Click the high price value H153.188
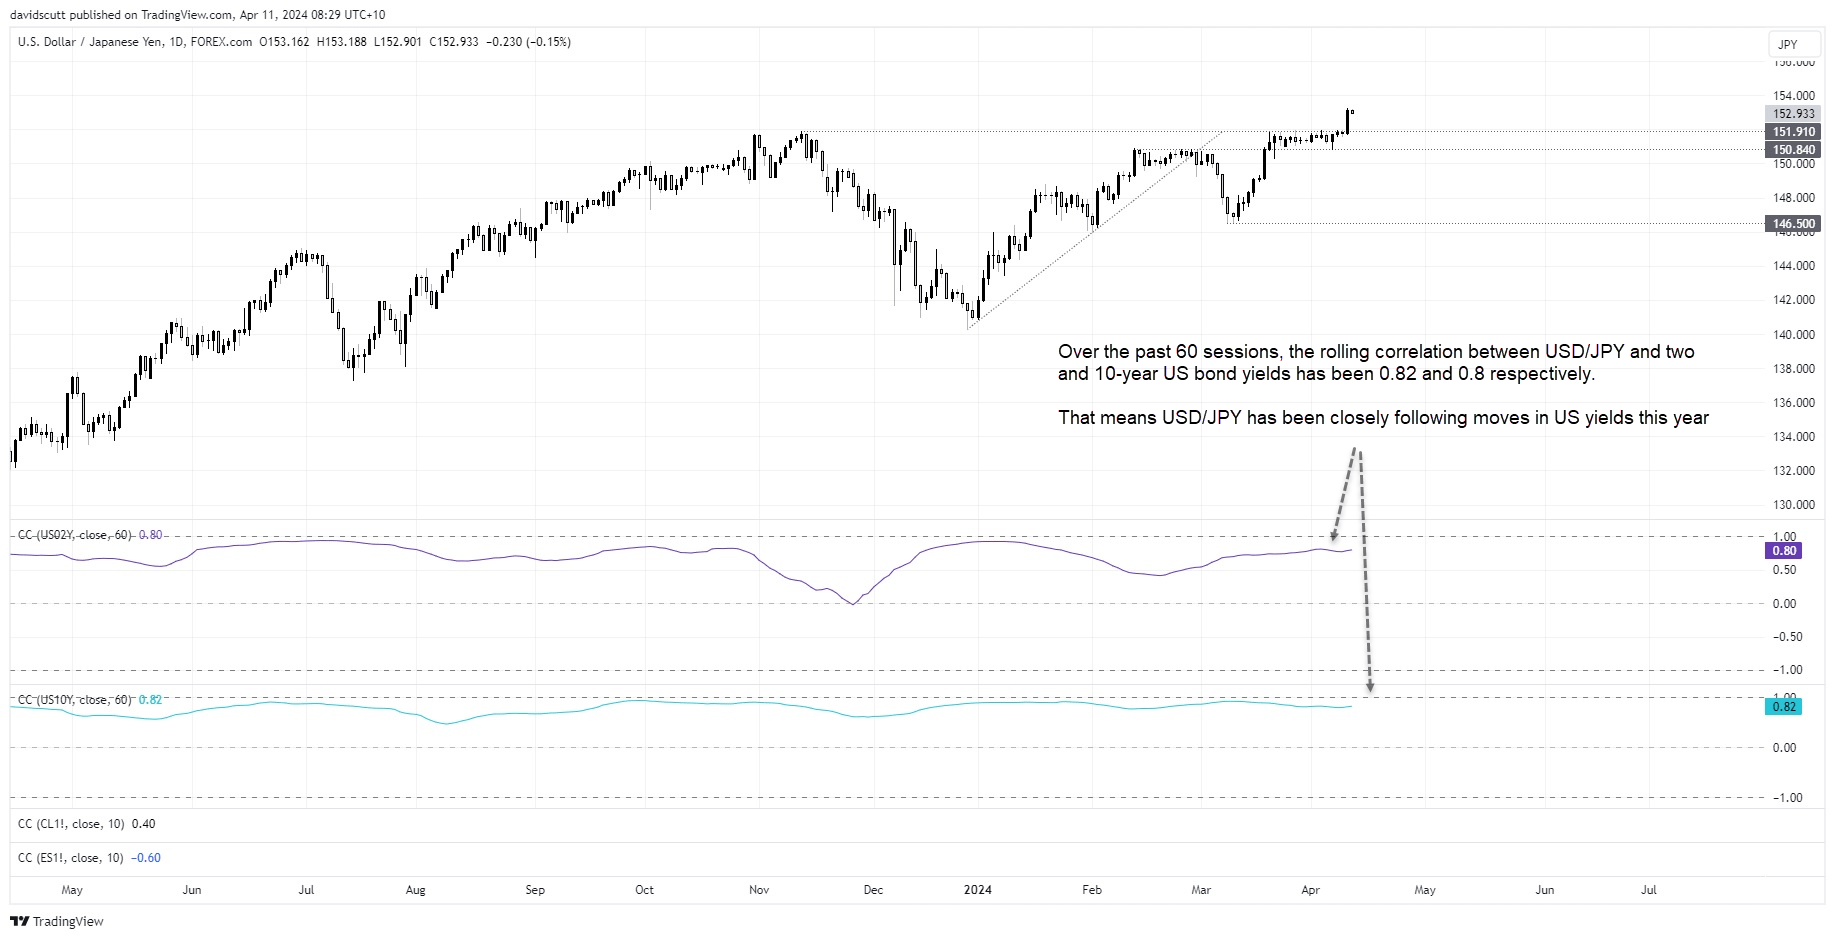The image size is (1835, 939). 342,42
